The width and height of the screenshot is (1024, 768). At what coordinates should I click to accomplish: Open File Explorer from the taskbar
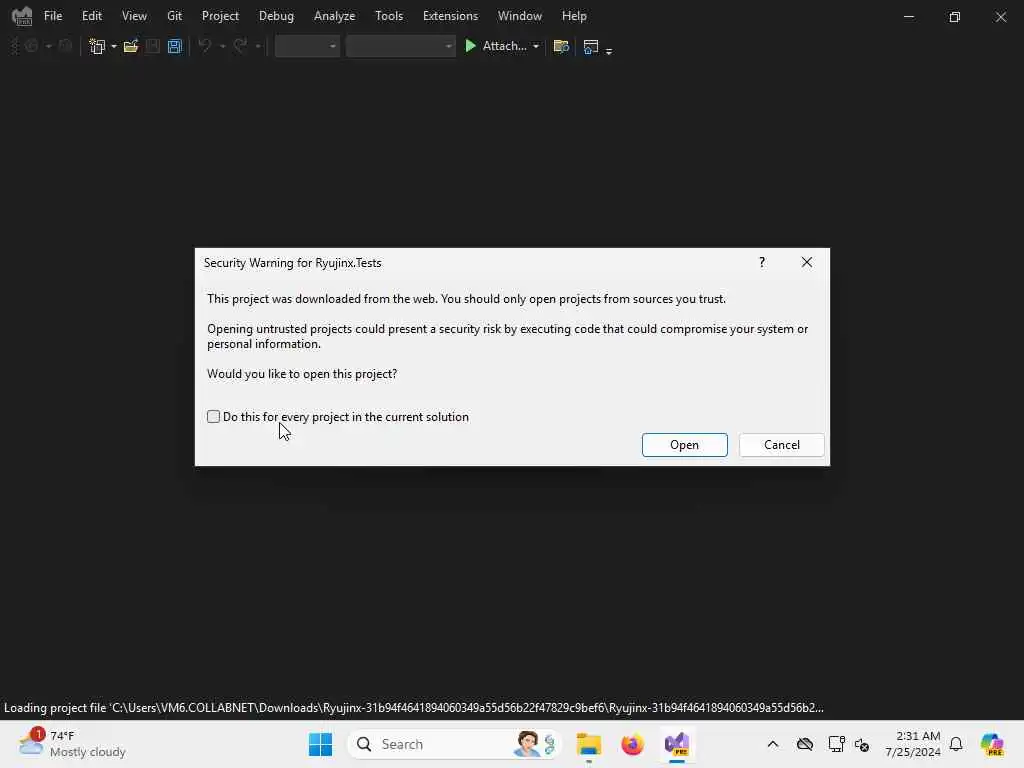click(588, 744)
